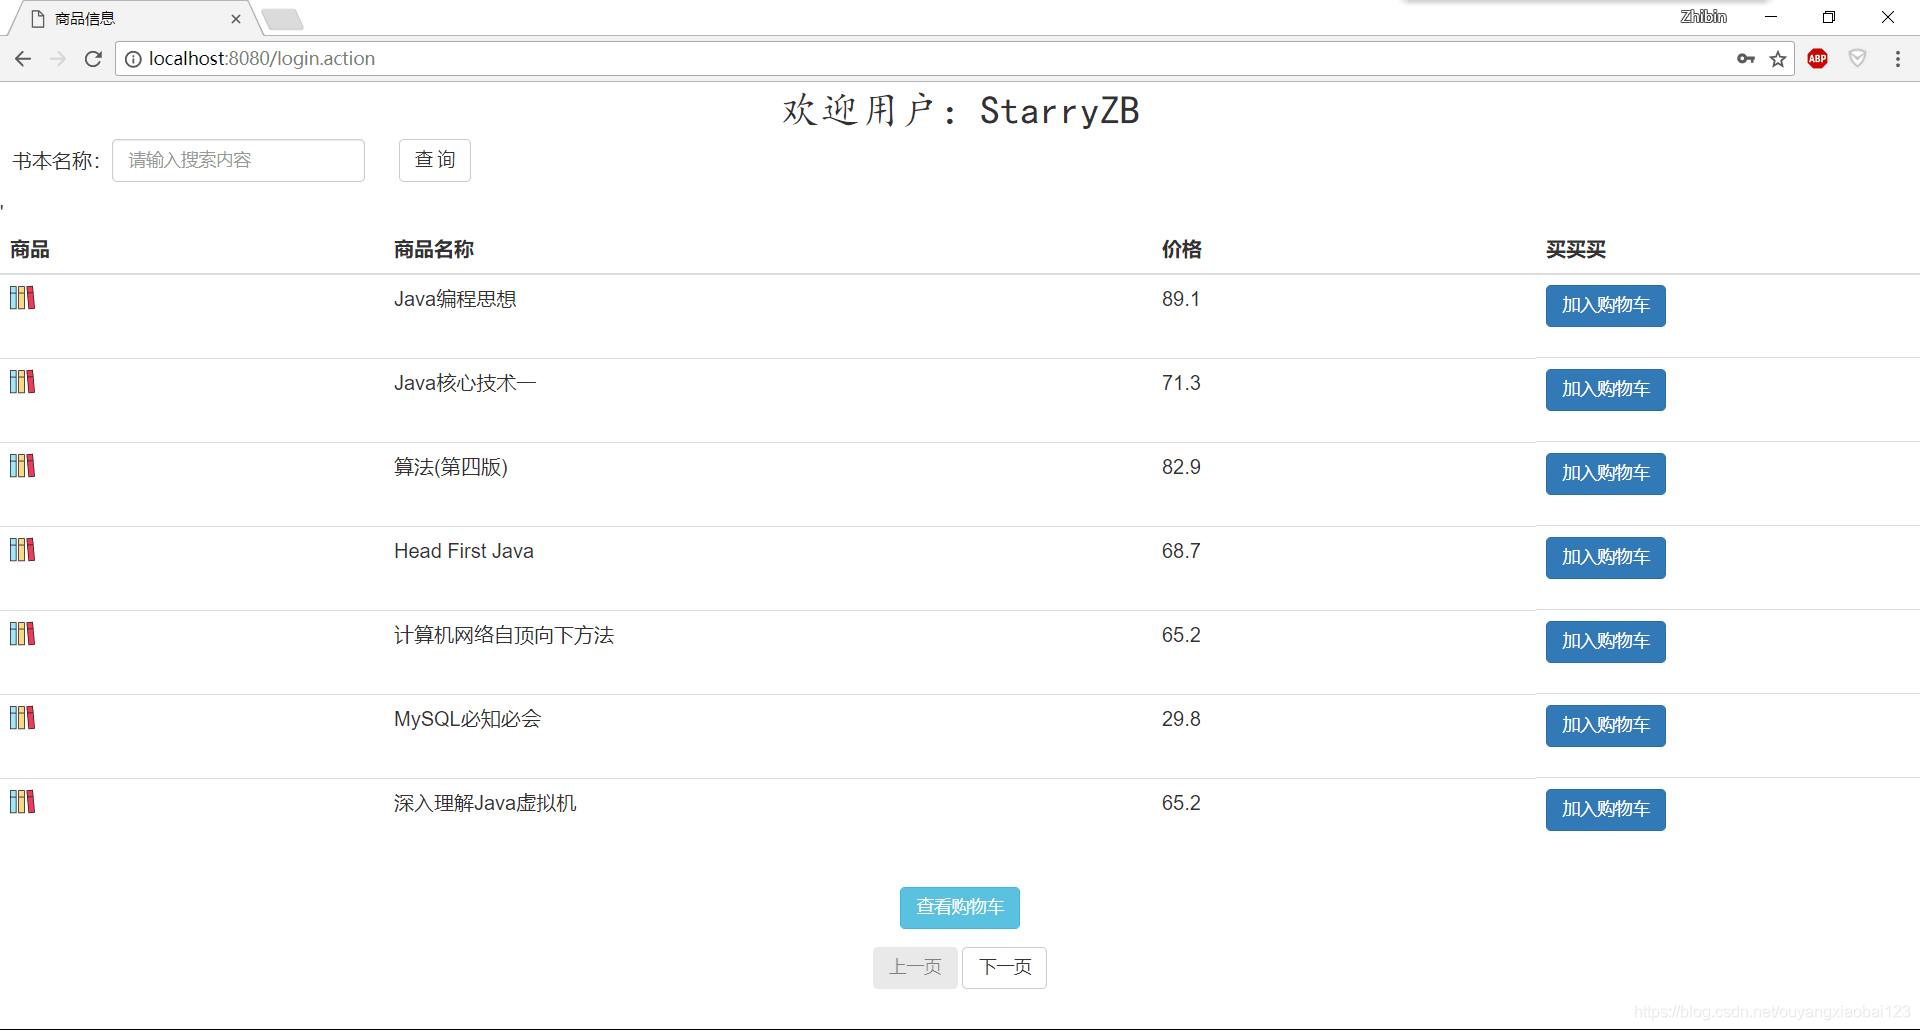Add MySQL必知必会 to cart
This screenshot has width=1920, height=1030.
(x=1606, y=726)
